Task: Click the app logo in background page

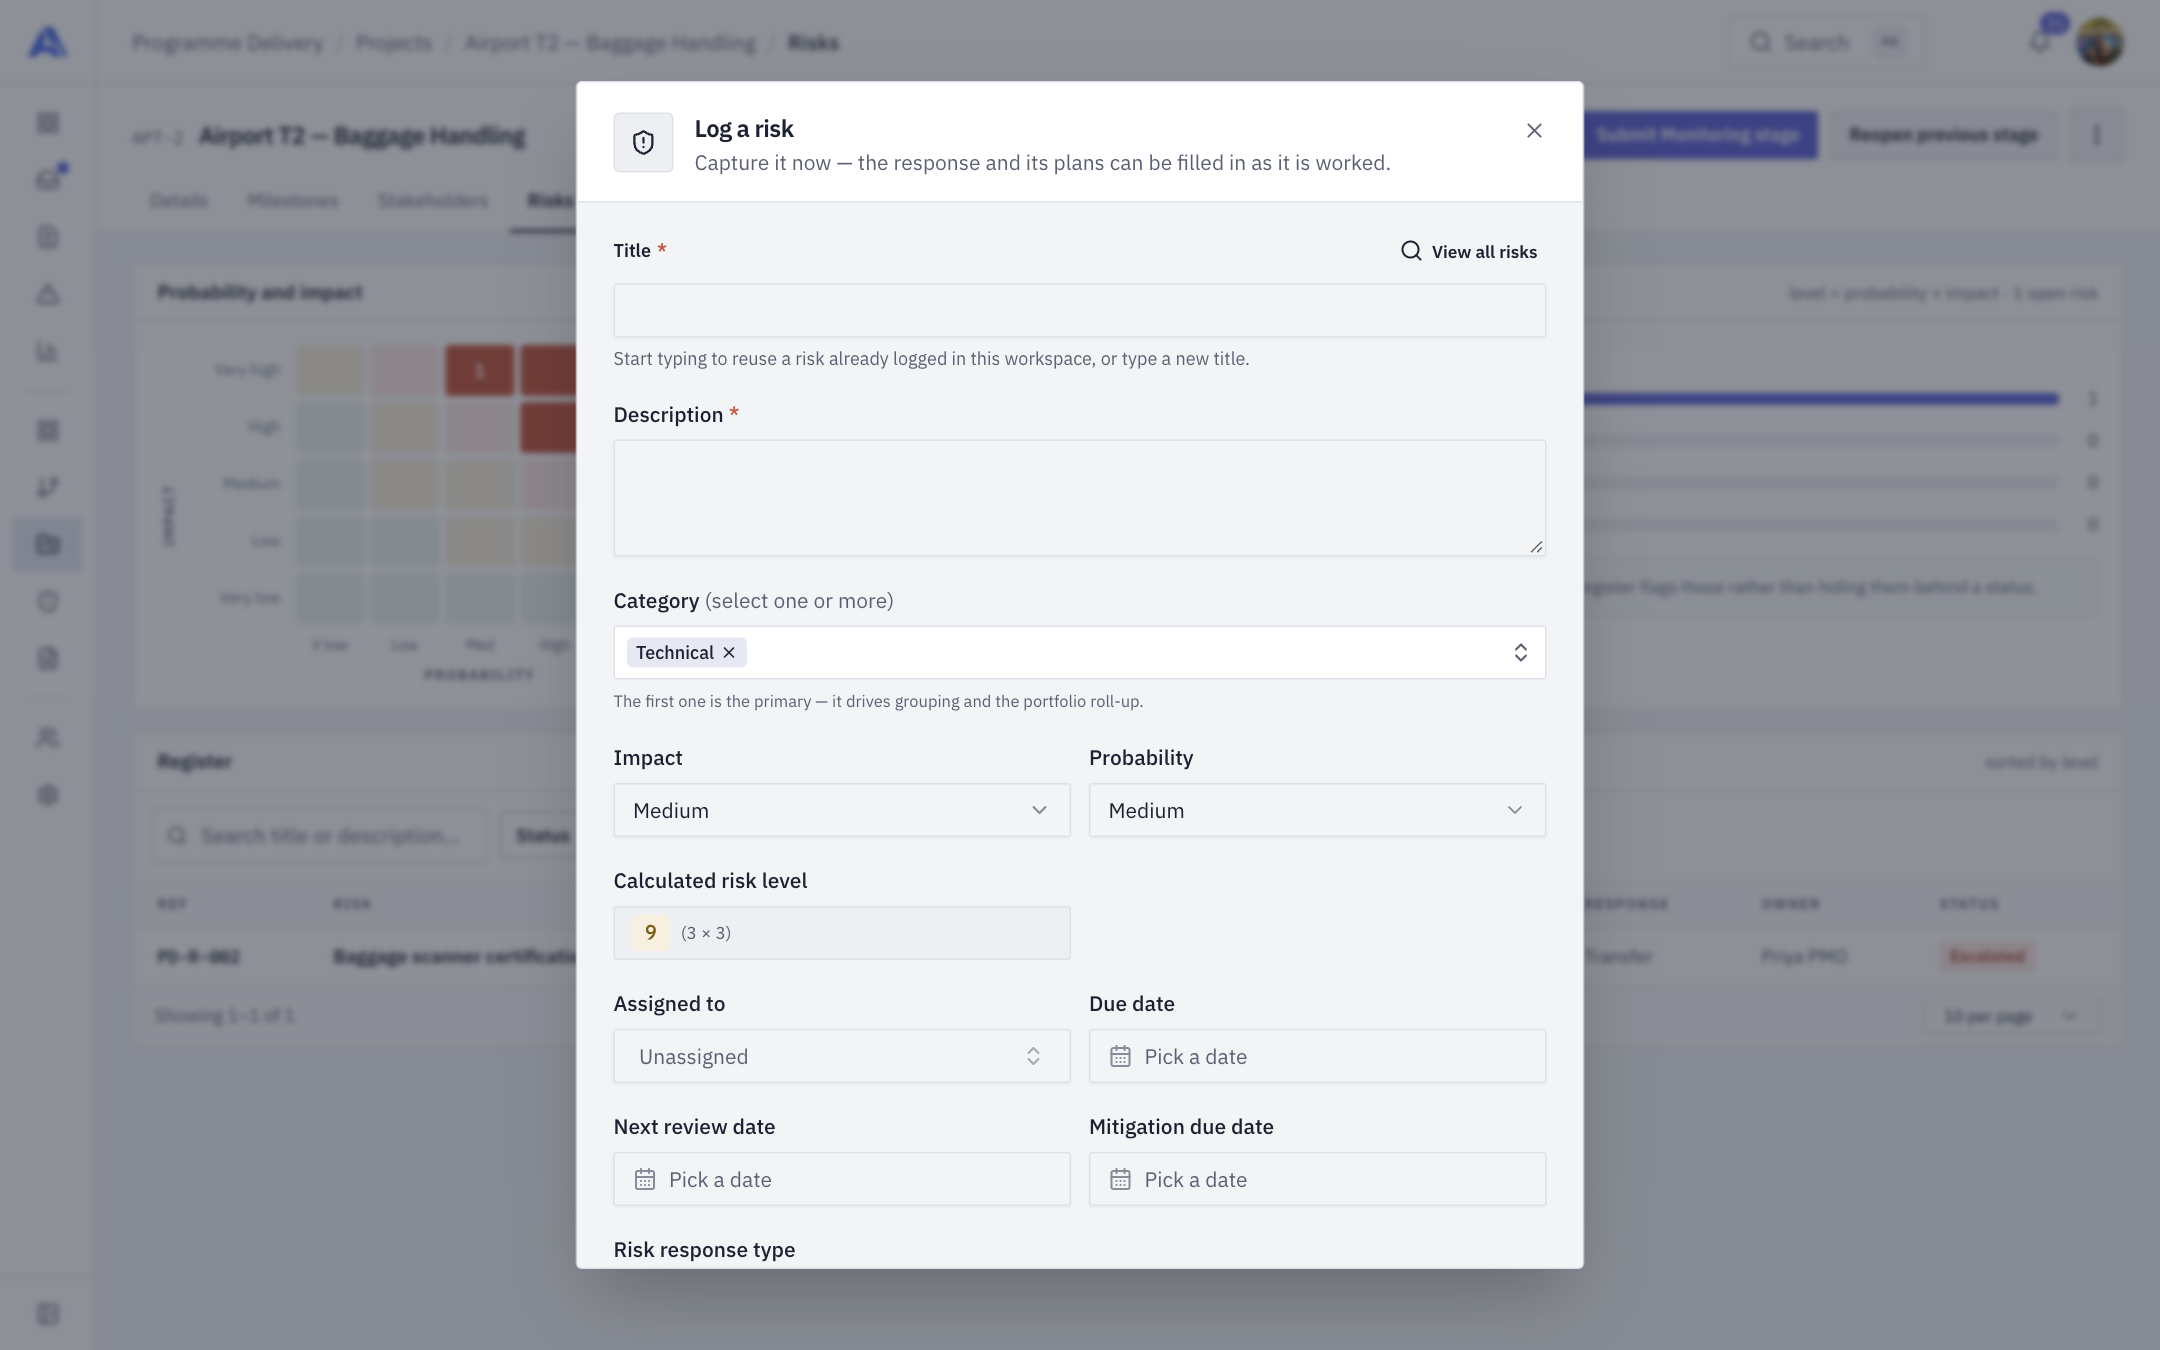Action: [47, 42]
